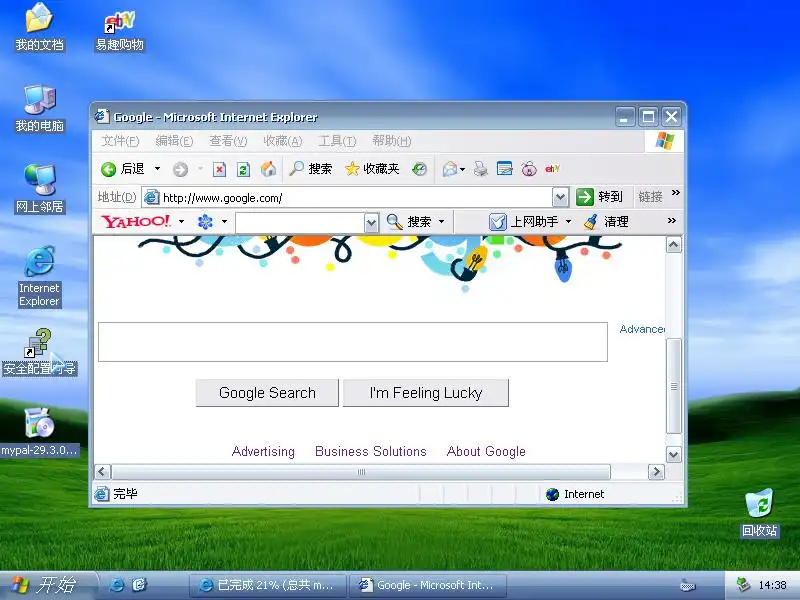The height and width of the screenshot is (600, 800).
Task: Select the 回收站 recycle bin icon
Action: (x=759, y=513)
